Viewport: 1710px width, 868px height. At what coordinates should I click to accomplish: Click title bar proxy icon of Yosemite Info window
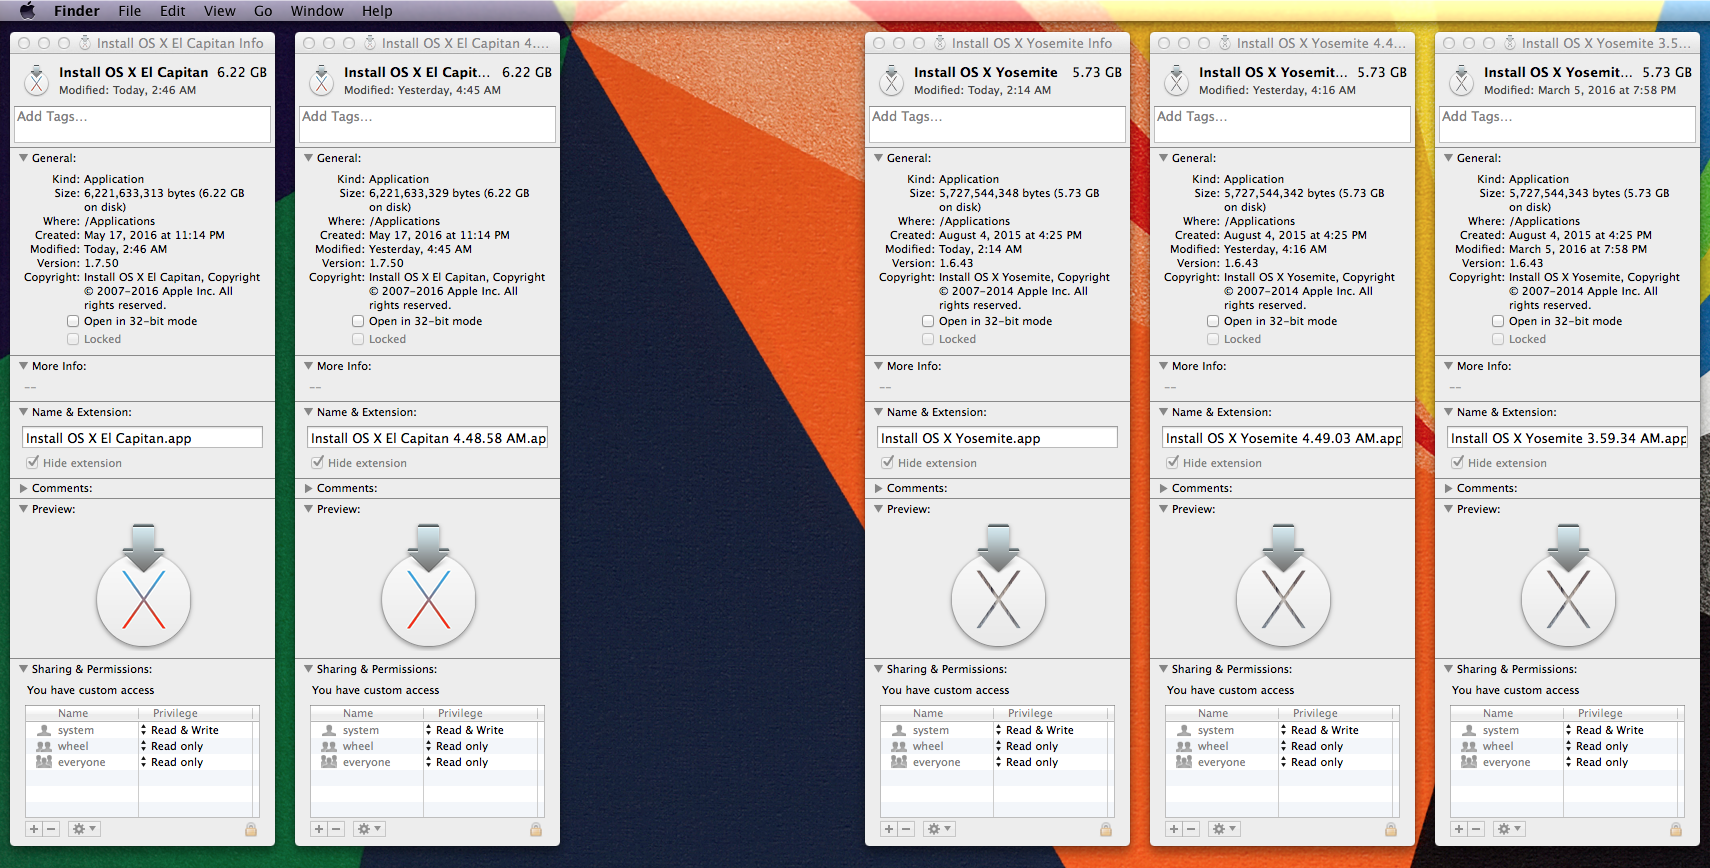click(x=940, y=43)
